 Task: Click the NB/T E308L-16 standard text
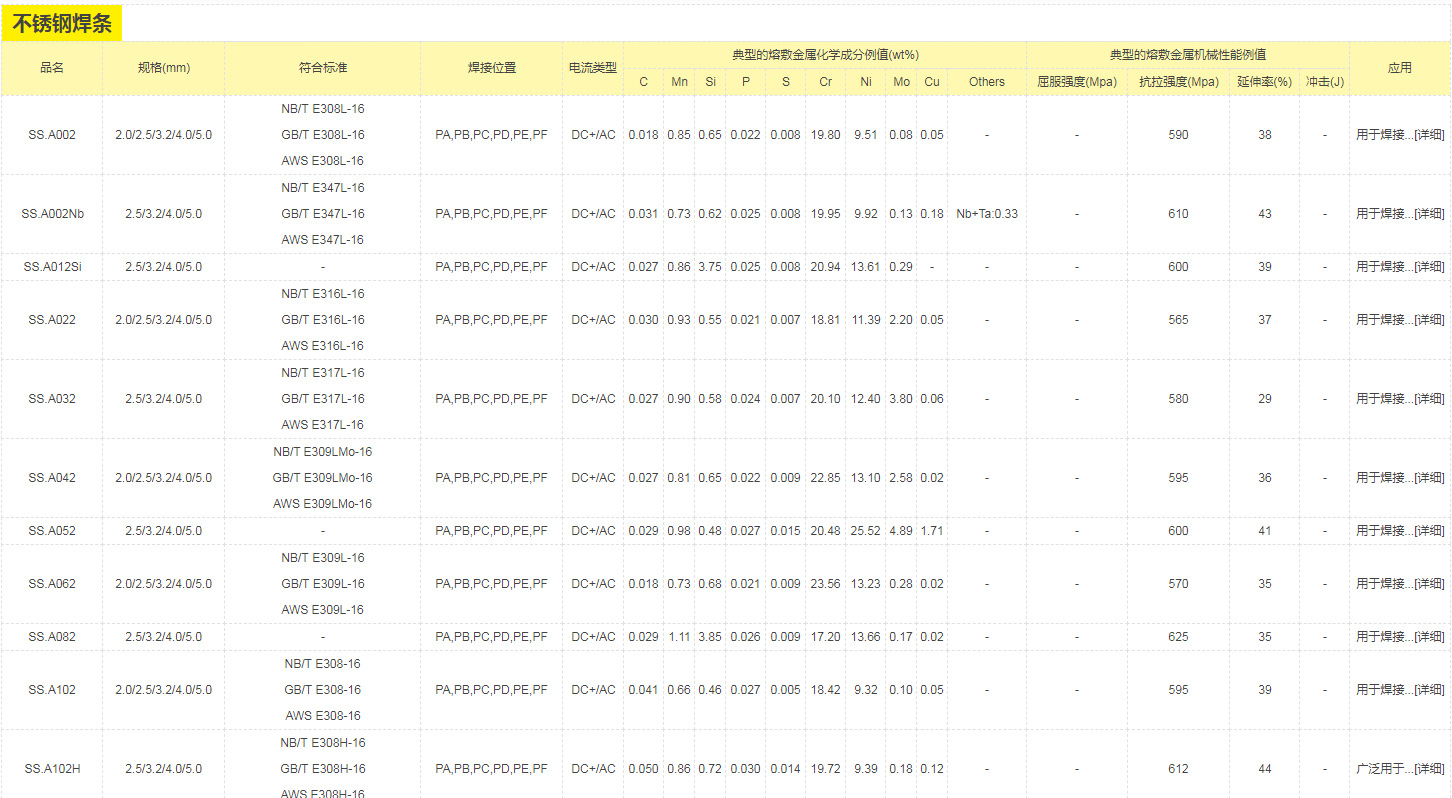[323, 109]
